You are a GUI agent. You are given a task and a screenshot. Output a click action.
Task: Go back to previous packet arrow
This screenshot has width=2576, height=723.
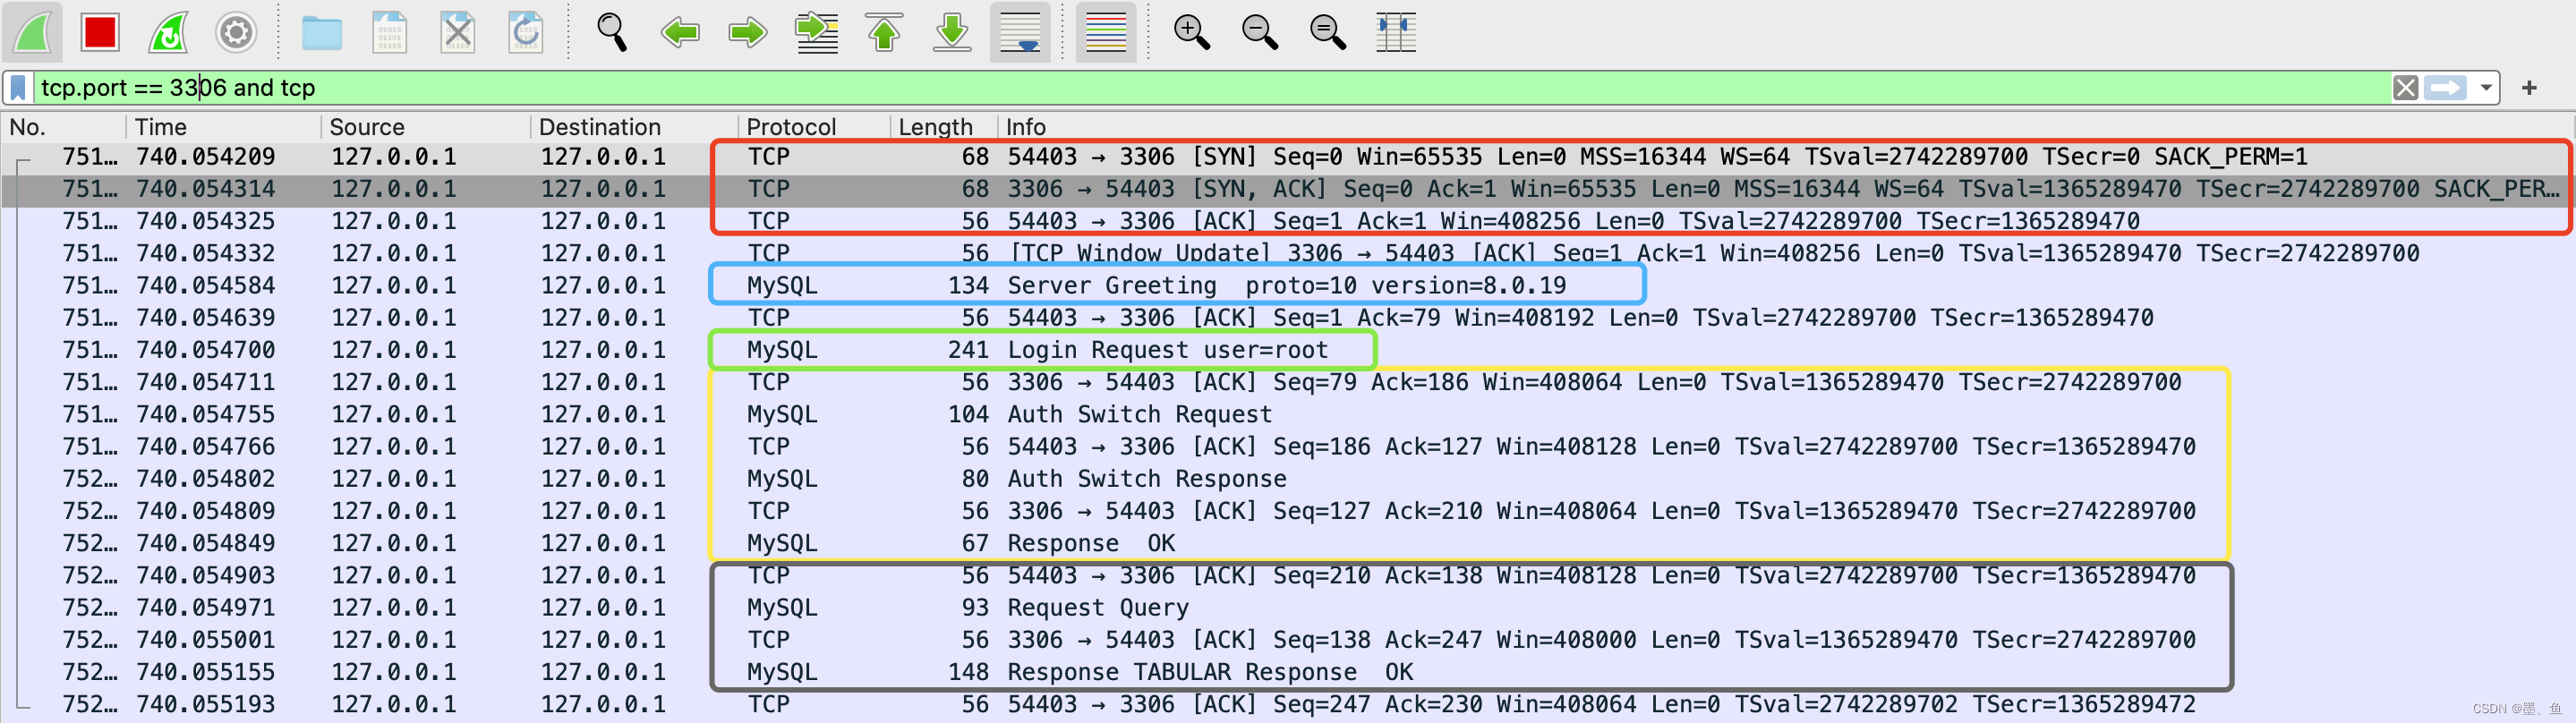[x=680, y=32]
